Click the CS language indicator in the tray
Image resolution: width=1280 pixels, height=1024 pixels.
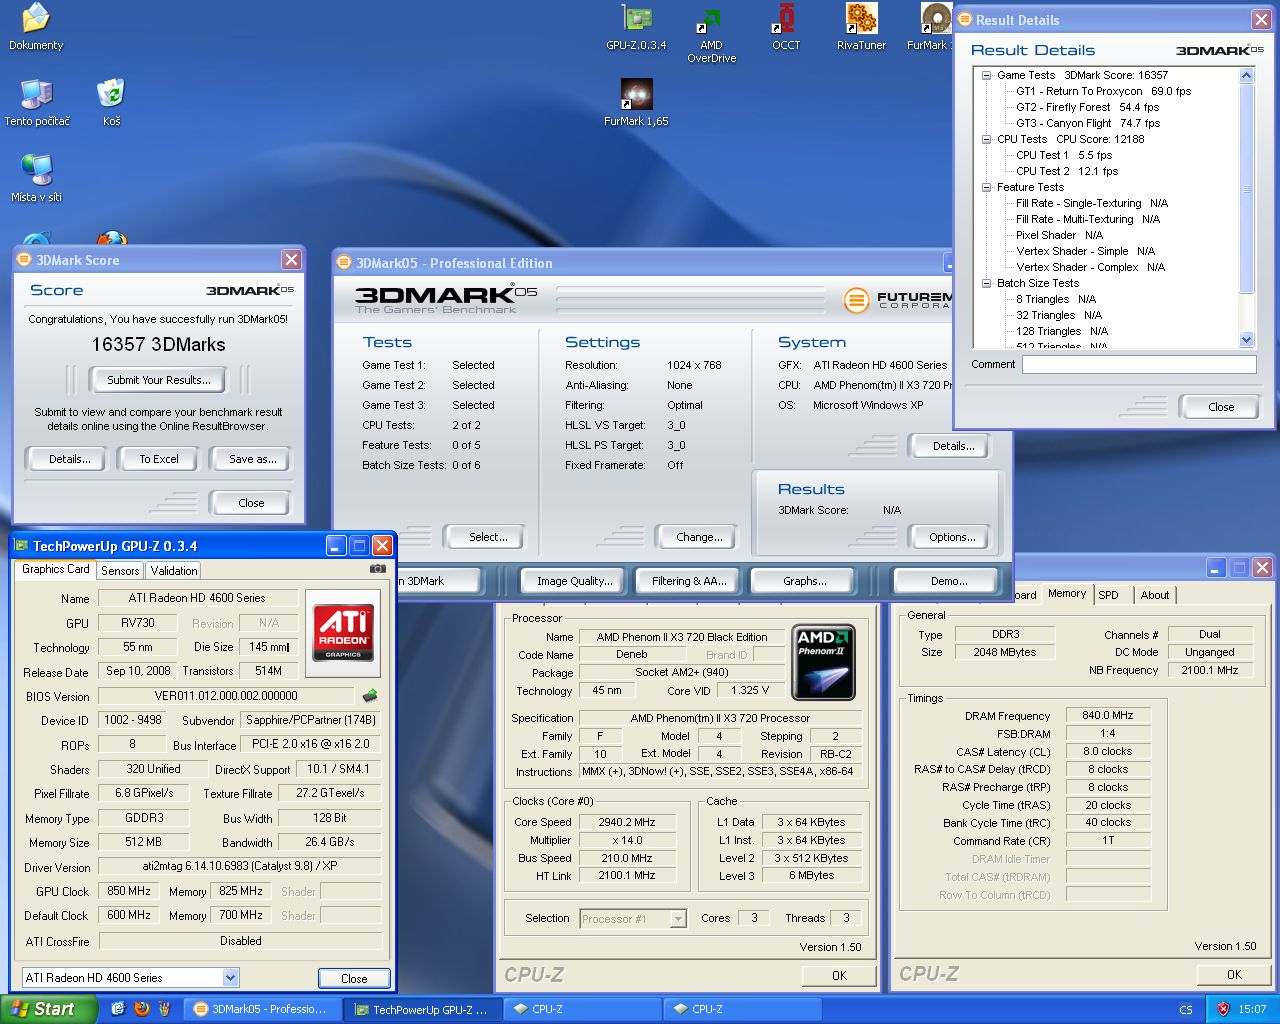[x=1186, y=1009]
